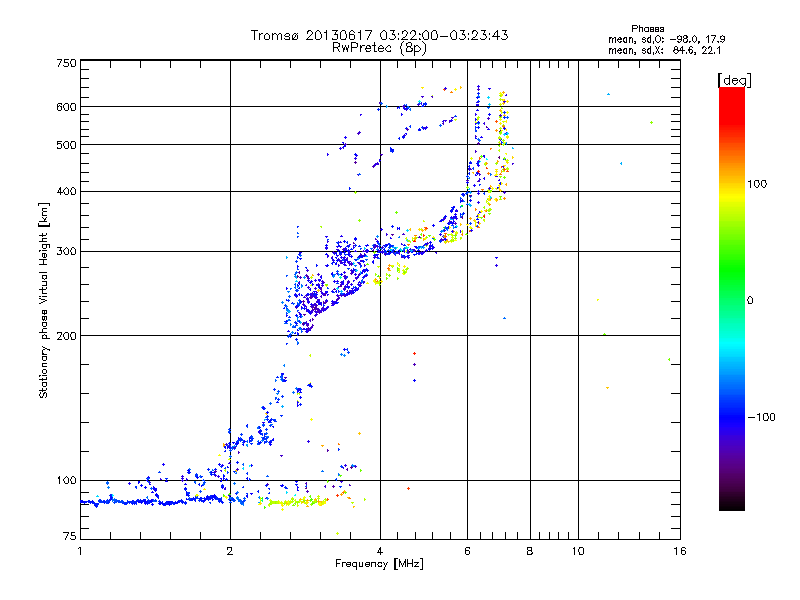This screenshot has width=800, height=600.
Task: Click the 'Frequency [MHz]' axis title
Action: click(x=379, y=564)
